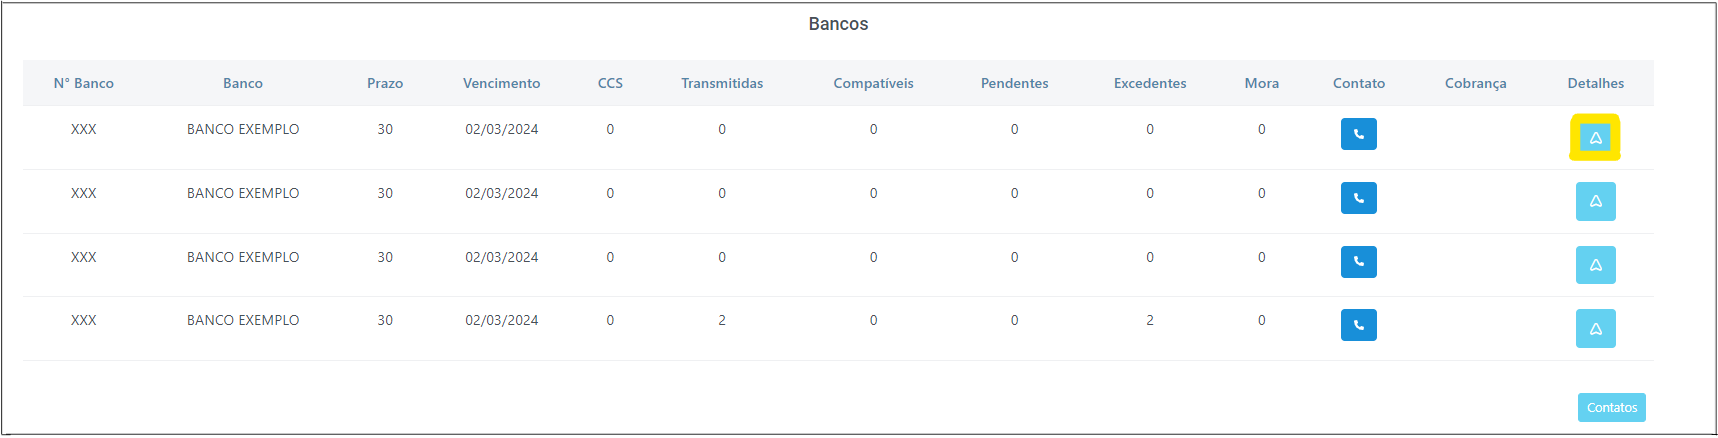Click the Excedentes value 2 in last row
This screenshot has width=1718, height=438.
1150,320
